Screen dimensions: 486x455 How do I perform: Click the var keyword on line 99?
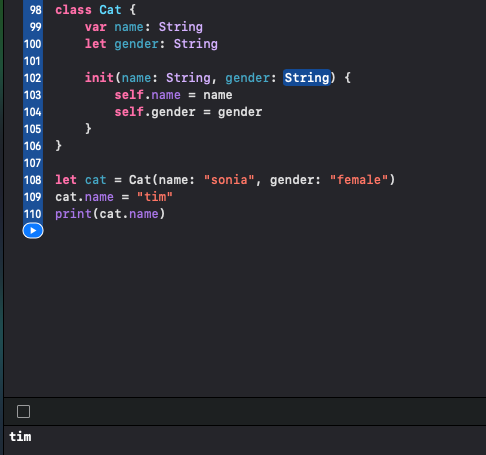coord(96,27)
